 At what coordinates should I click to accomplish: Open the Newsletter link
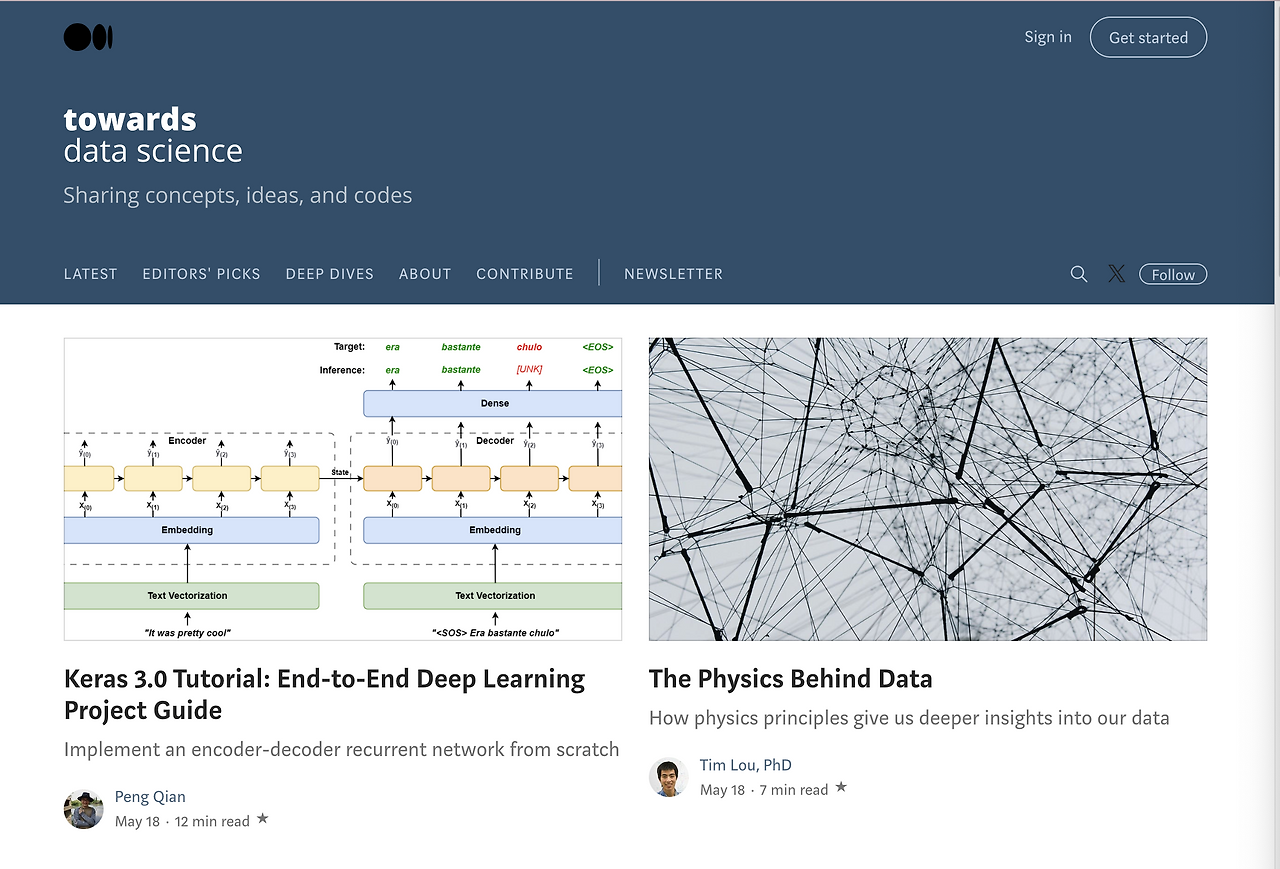[x=673, y=274]
